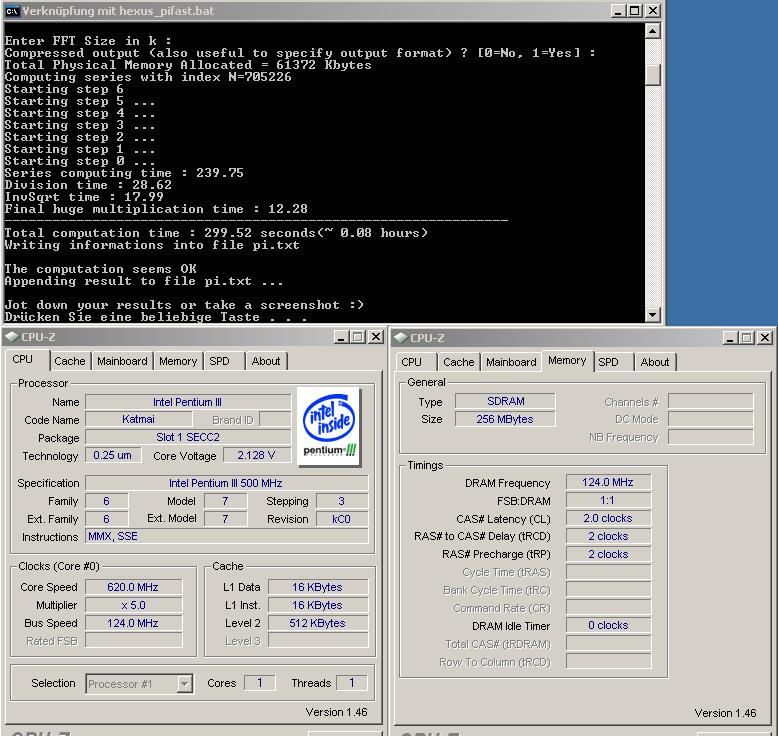This screenshot has width=778, height=736.
Task: Click the L1 Inst. cache value
Action: pos(318,605)
